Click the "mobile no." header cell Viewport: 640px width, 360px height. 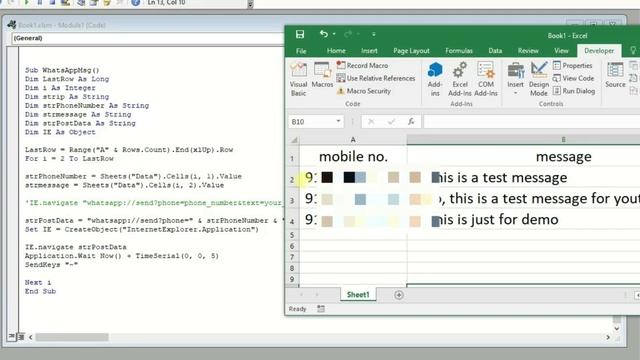[x=353, y=156]
